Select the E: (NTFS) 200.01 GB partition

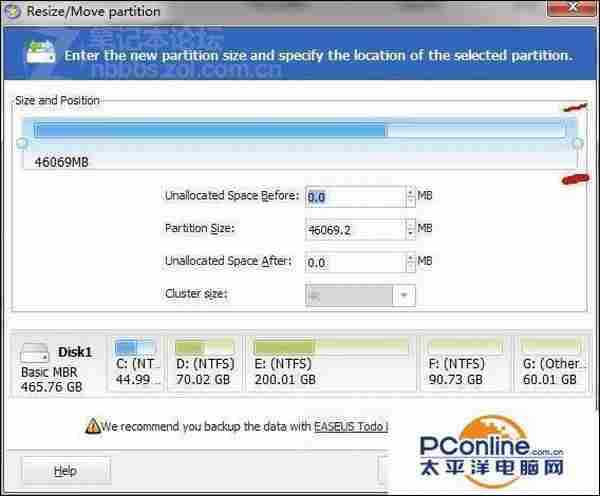coord(329,364)
